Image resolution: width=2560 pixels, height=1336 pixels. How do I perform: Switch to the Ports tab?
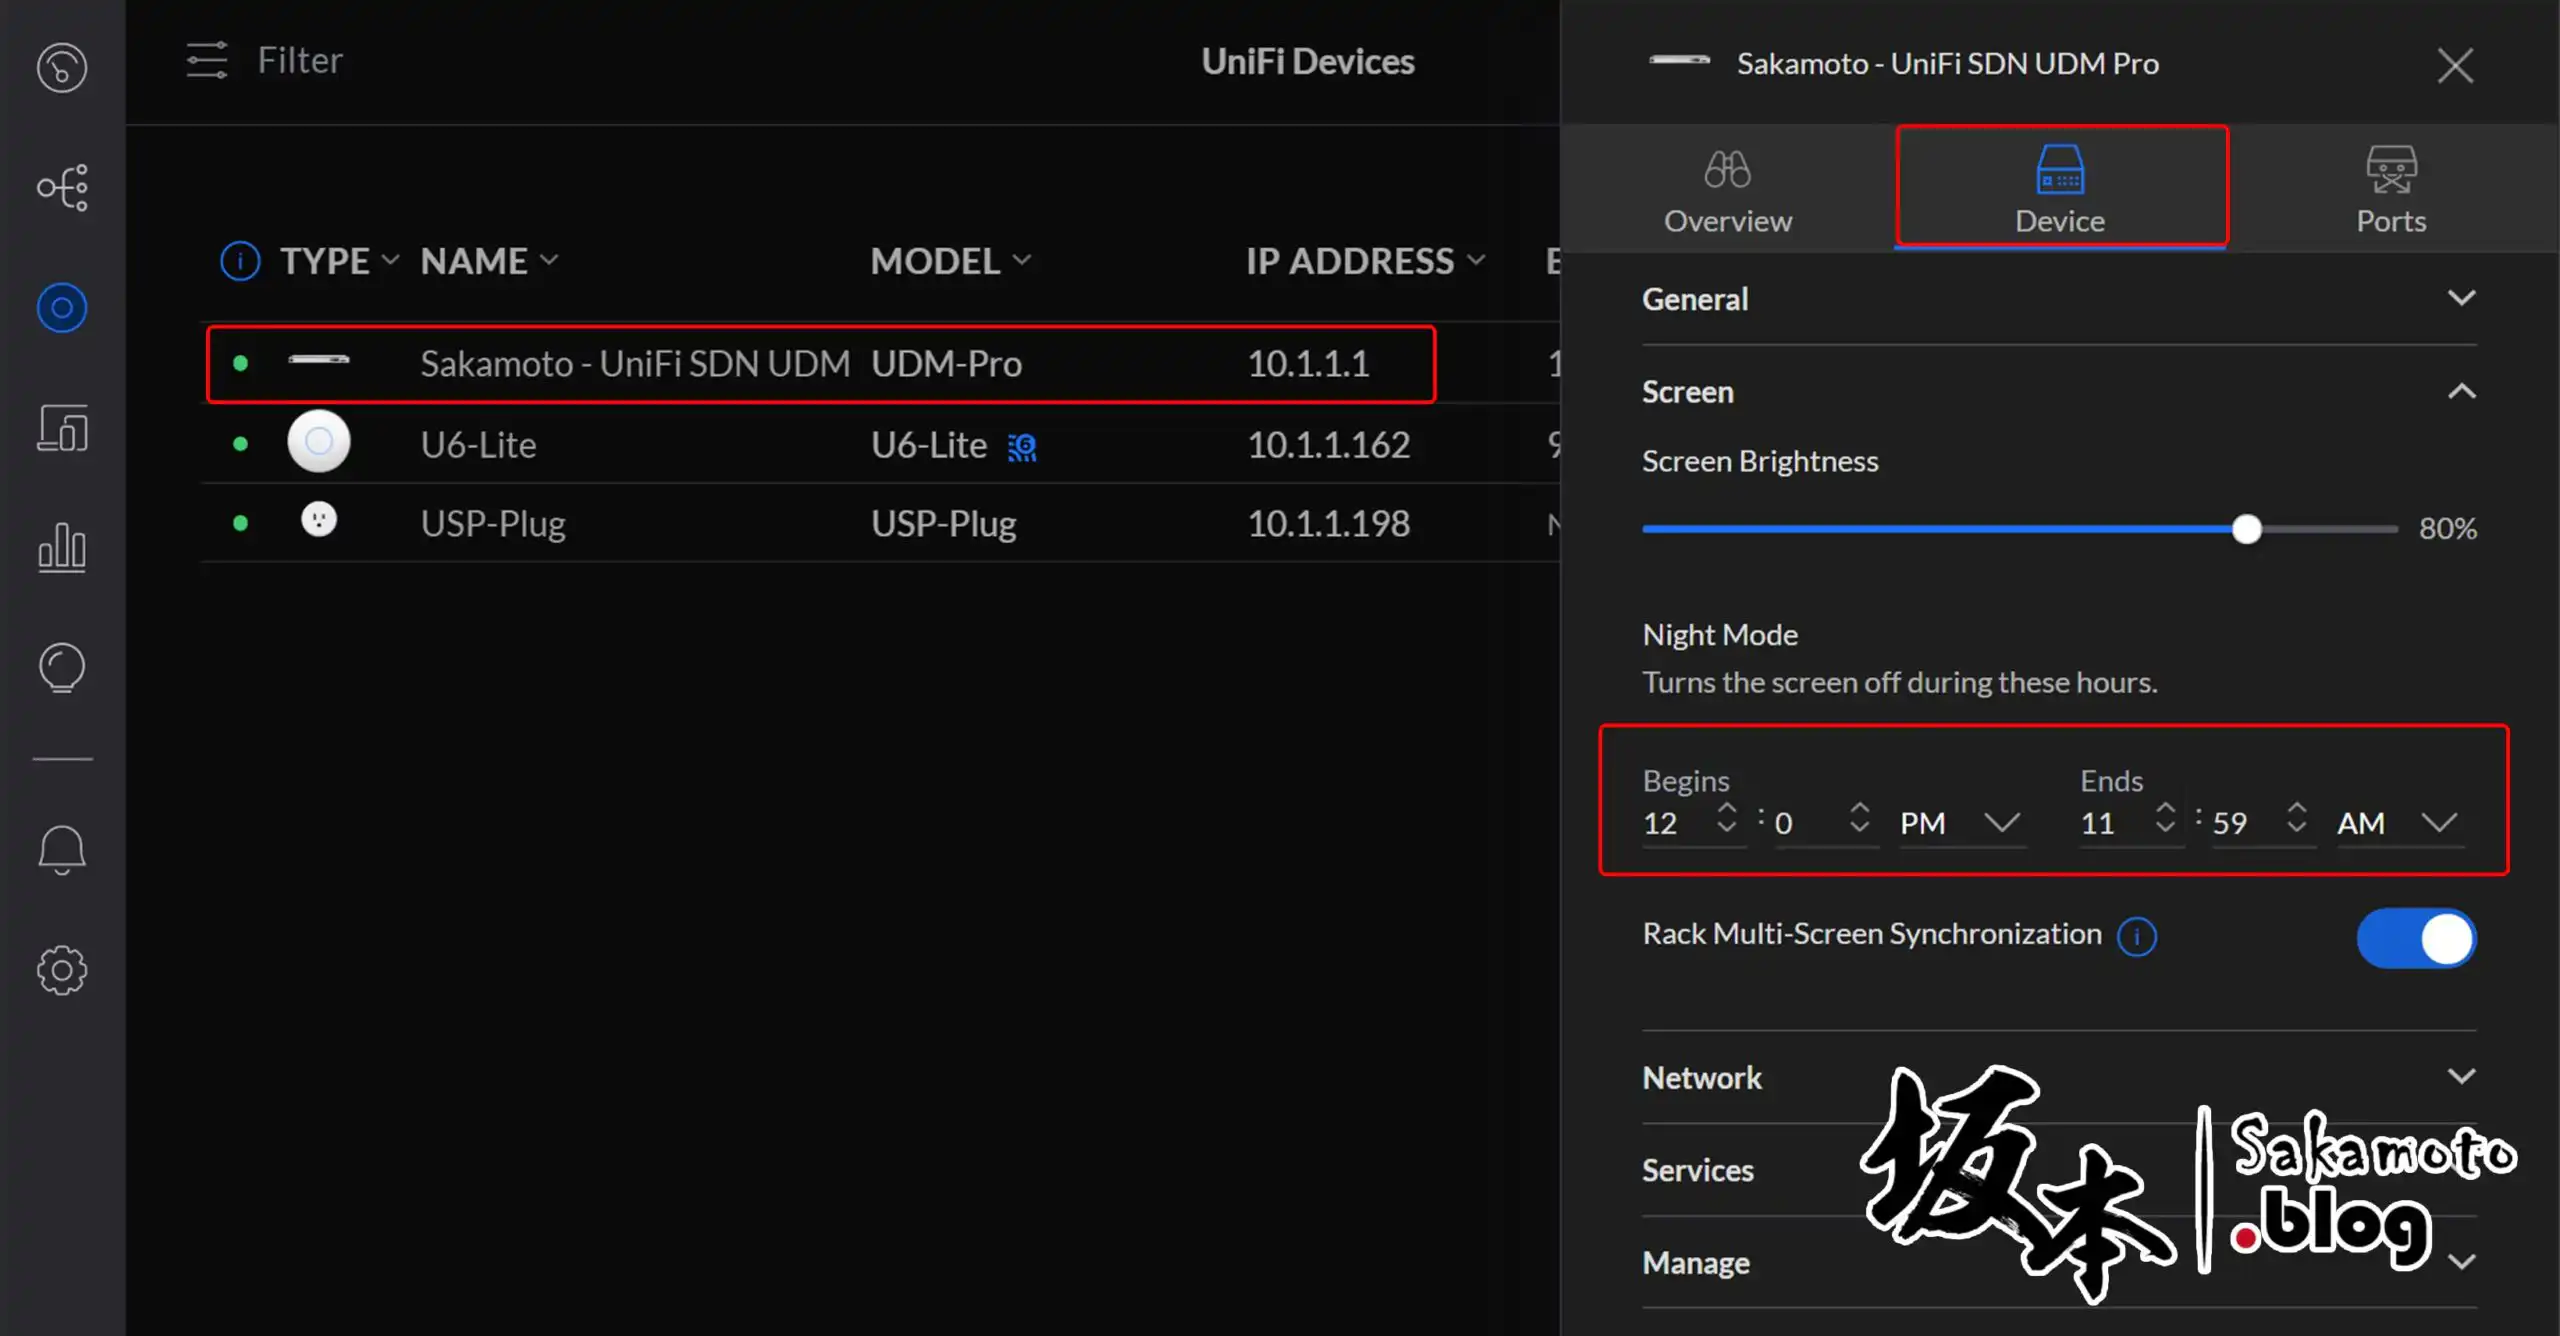pos(2390,190)
